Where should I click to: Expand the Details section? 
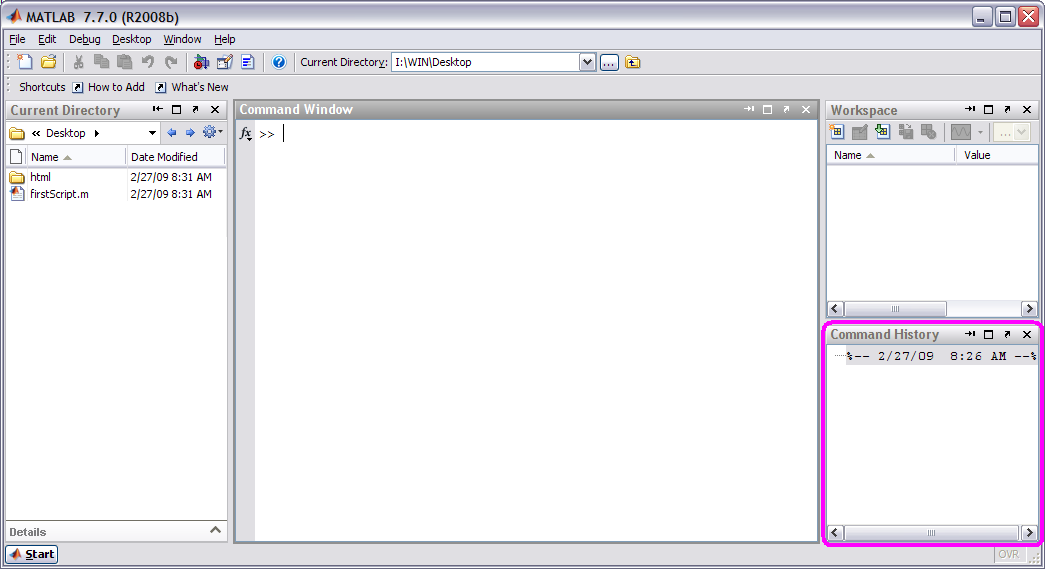pyautogui.click(x=215, y=531)
